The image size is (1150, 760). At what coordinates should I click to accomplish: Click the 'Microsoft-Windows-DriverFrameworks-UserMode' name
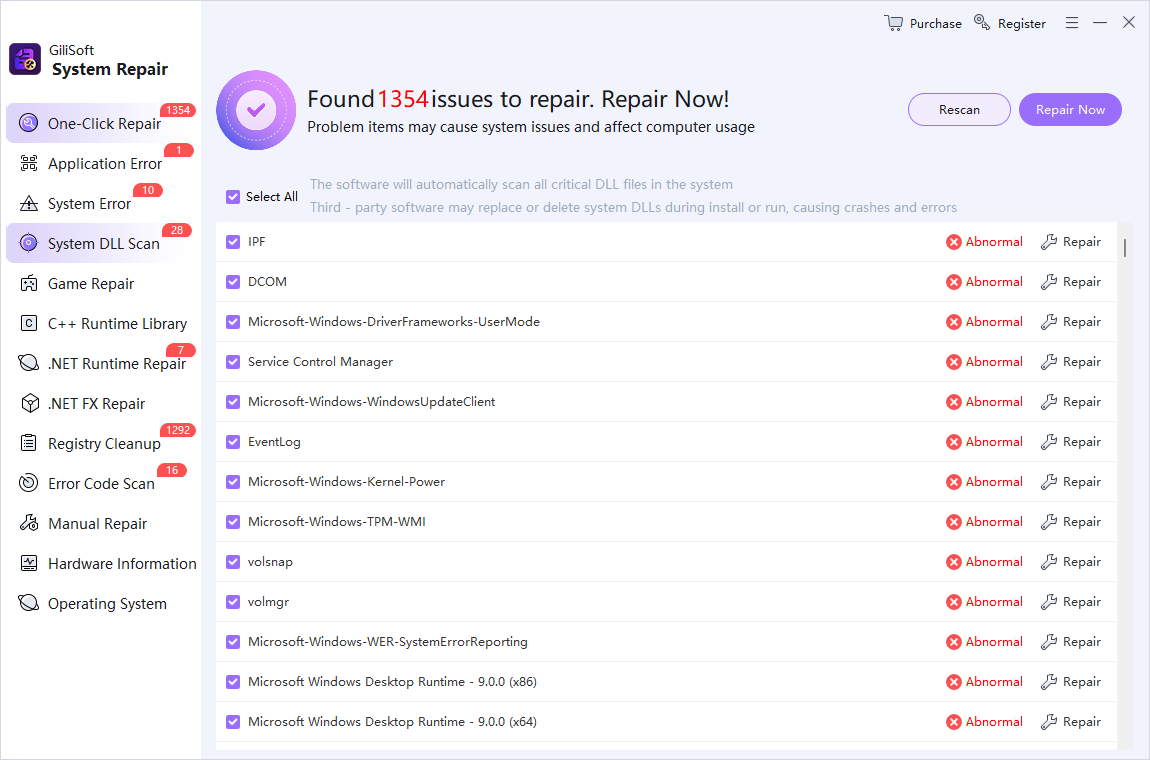click(x=394, y=321)
